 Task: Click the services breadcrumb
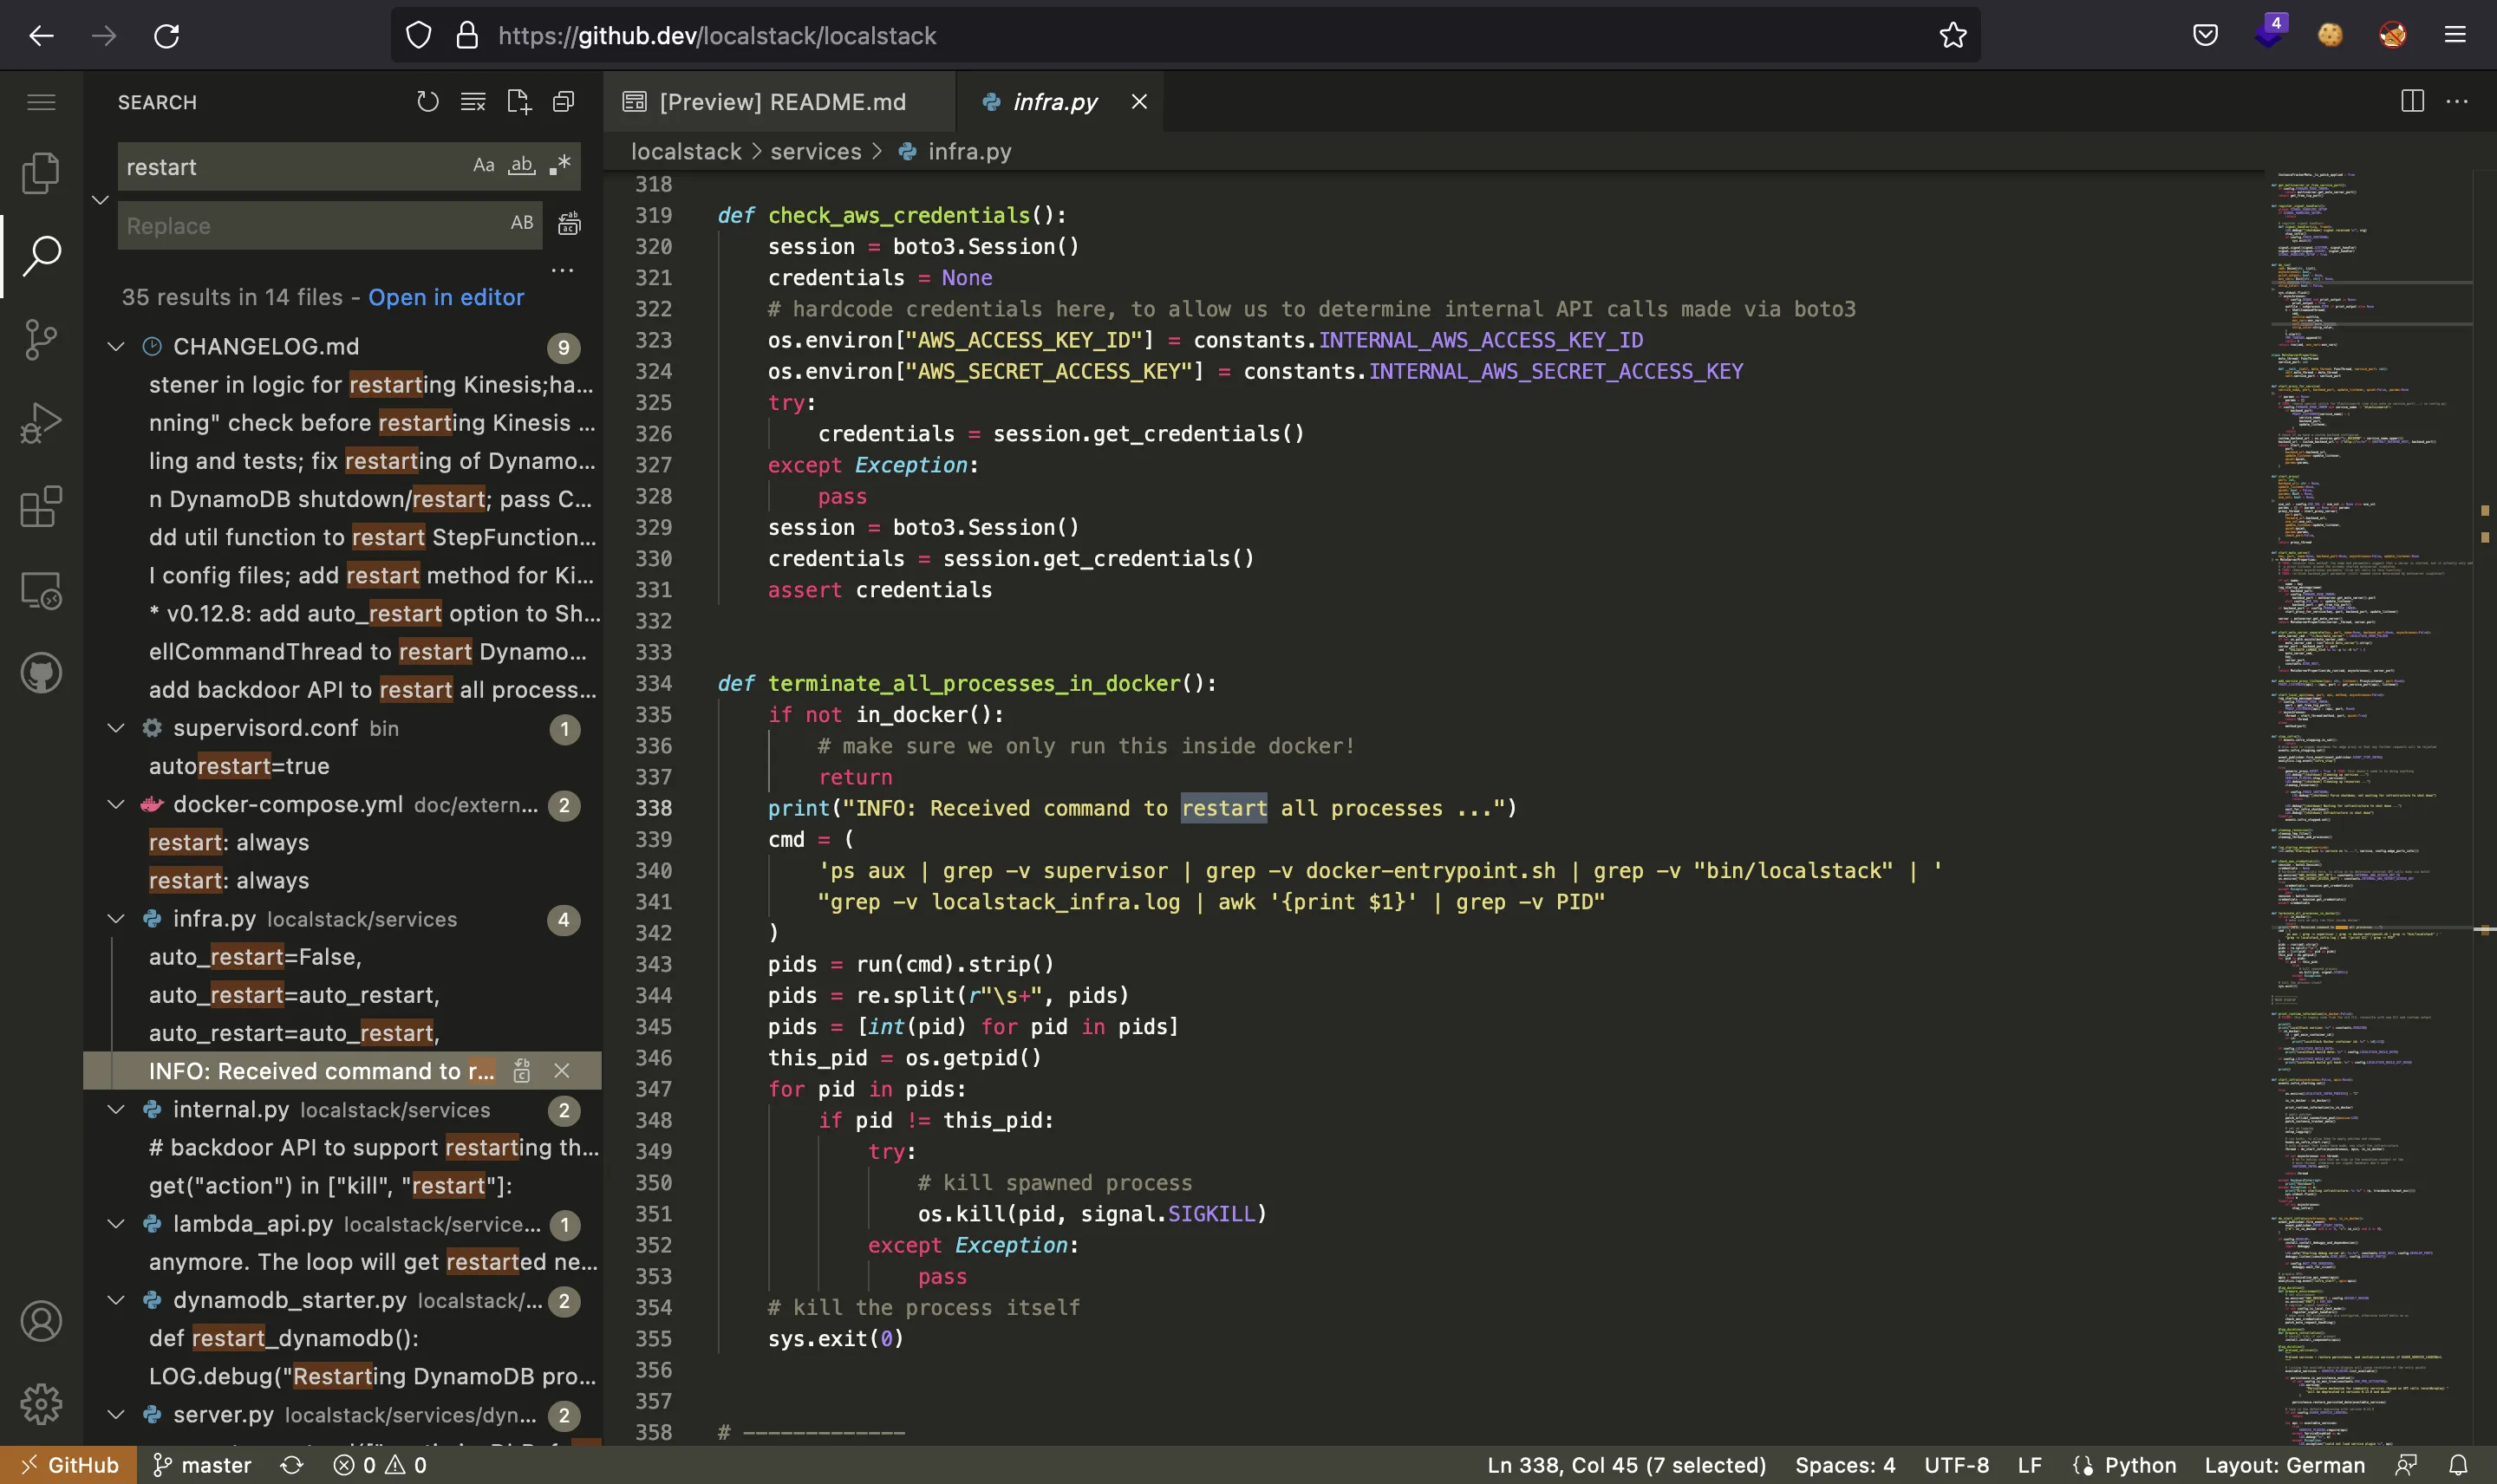point(816,152)
